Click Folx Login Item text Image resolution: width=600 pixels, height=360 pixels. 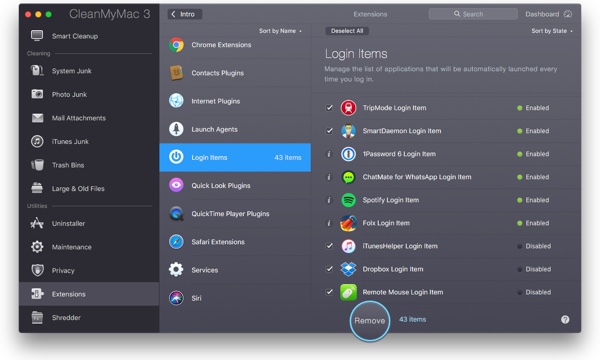click(386, 223)
